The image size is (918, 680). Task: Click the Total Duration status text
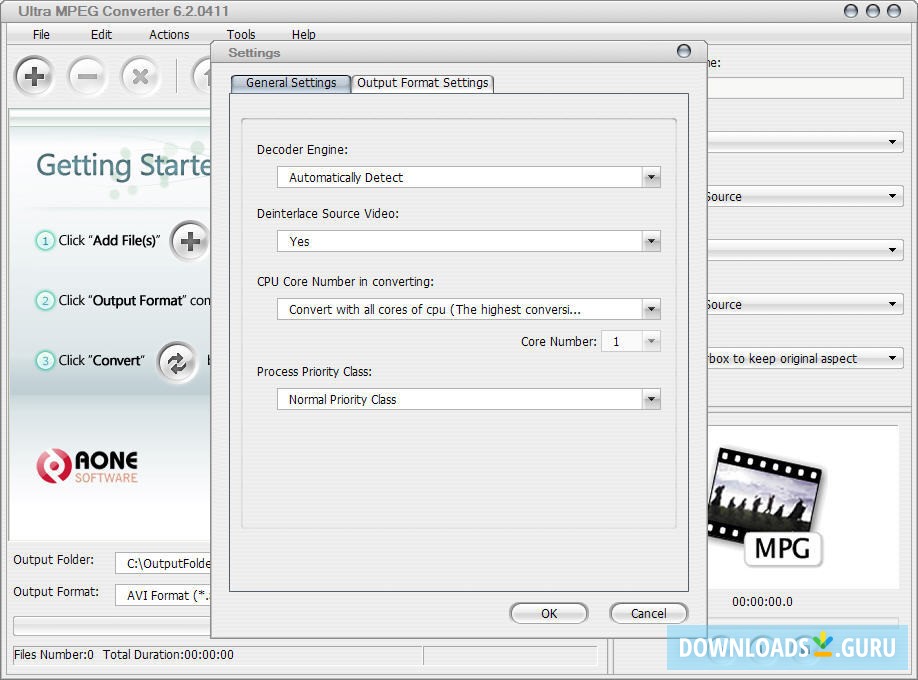168,654
